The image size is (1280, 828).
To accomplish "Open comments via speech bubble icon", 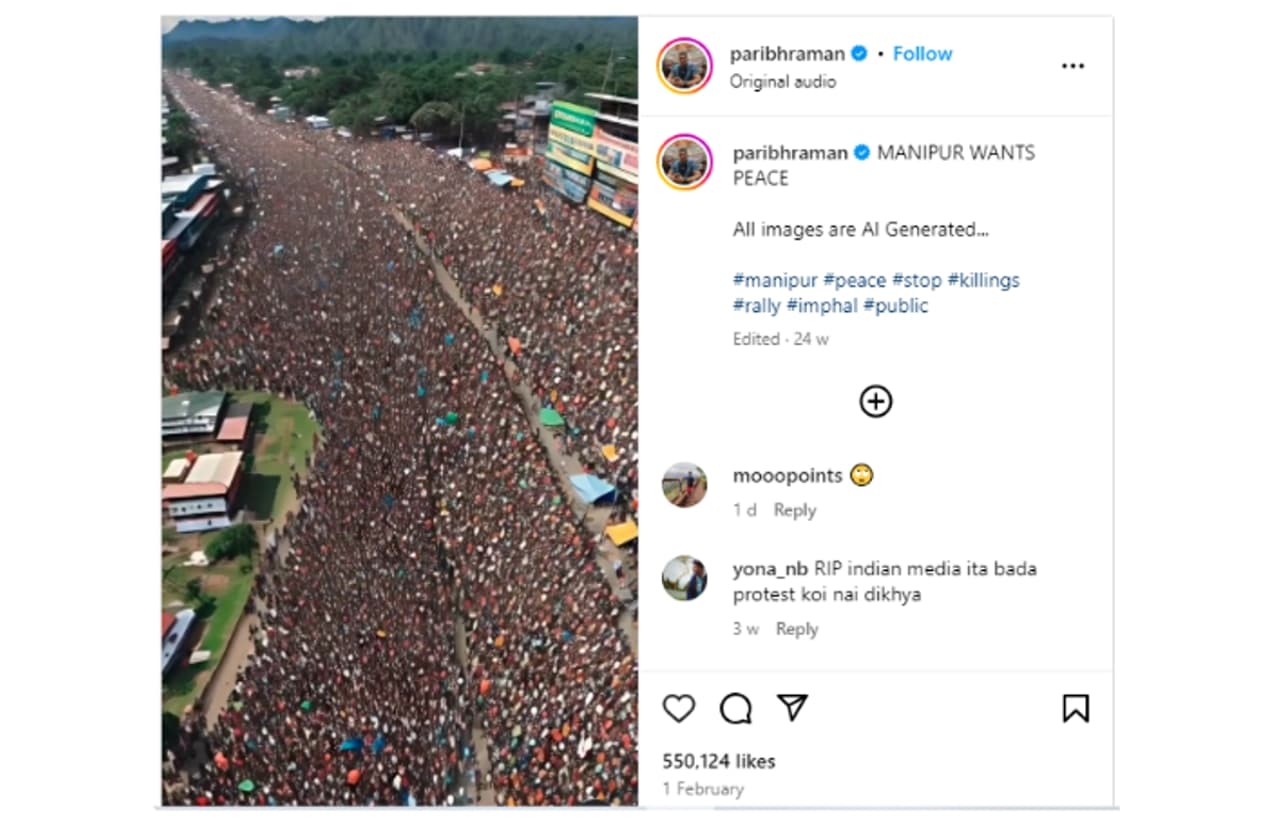I will pos(736,709).
